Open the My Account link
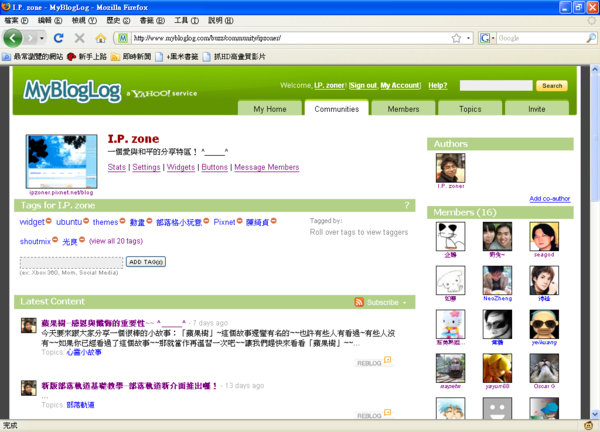This screenshot has height=432, width=600. click(x=400, y=85)
